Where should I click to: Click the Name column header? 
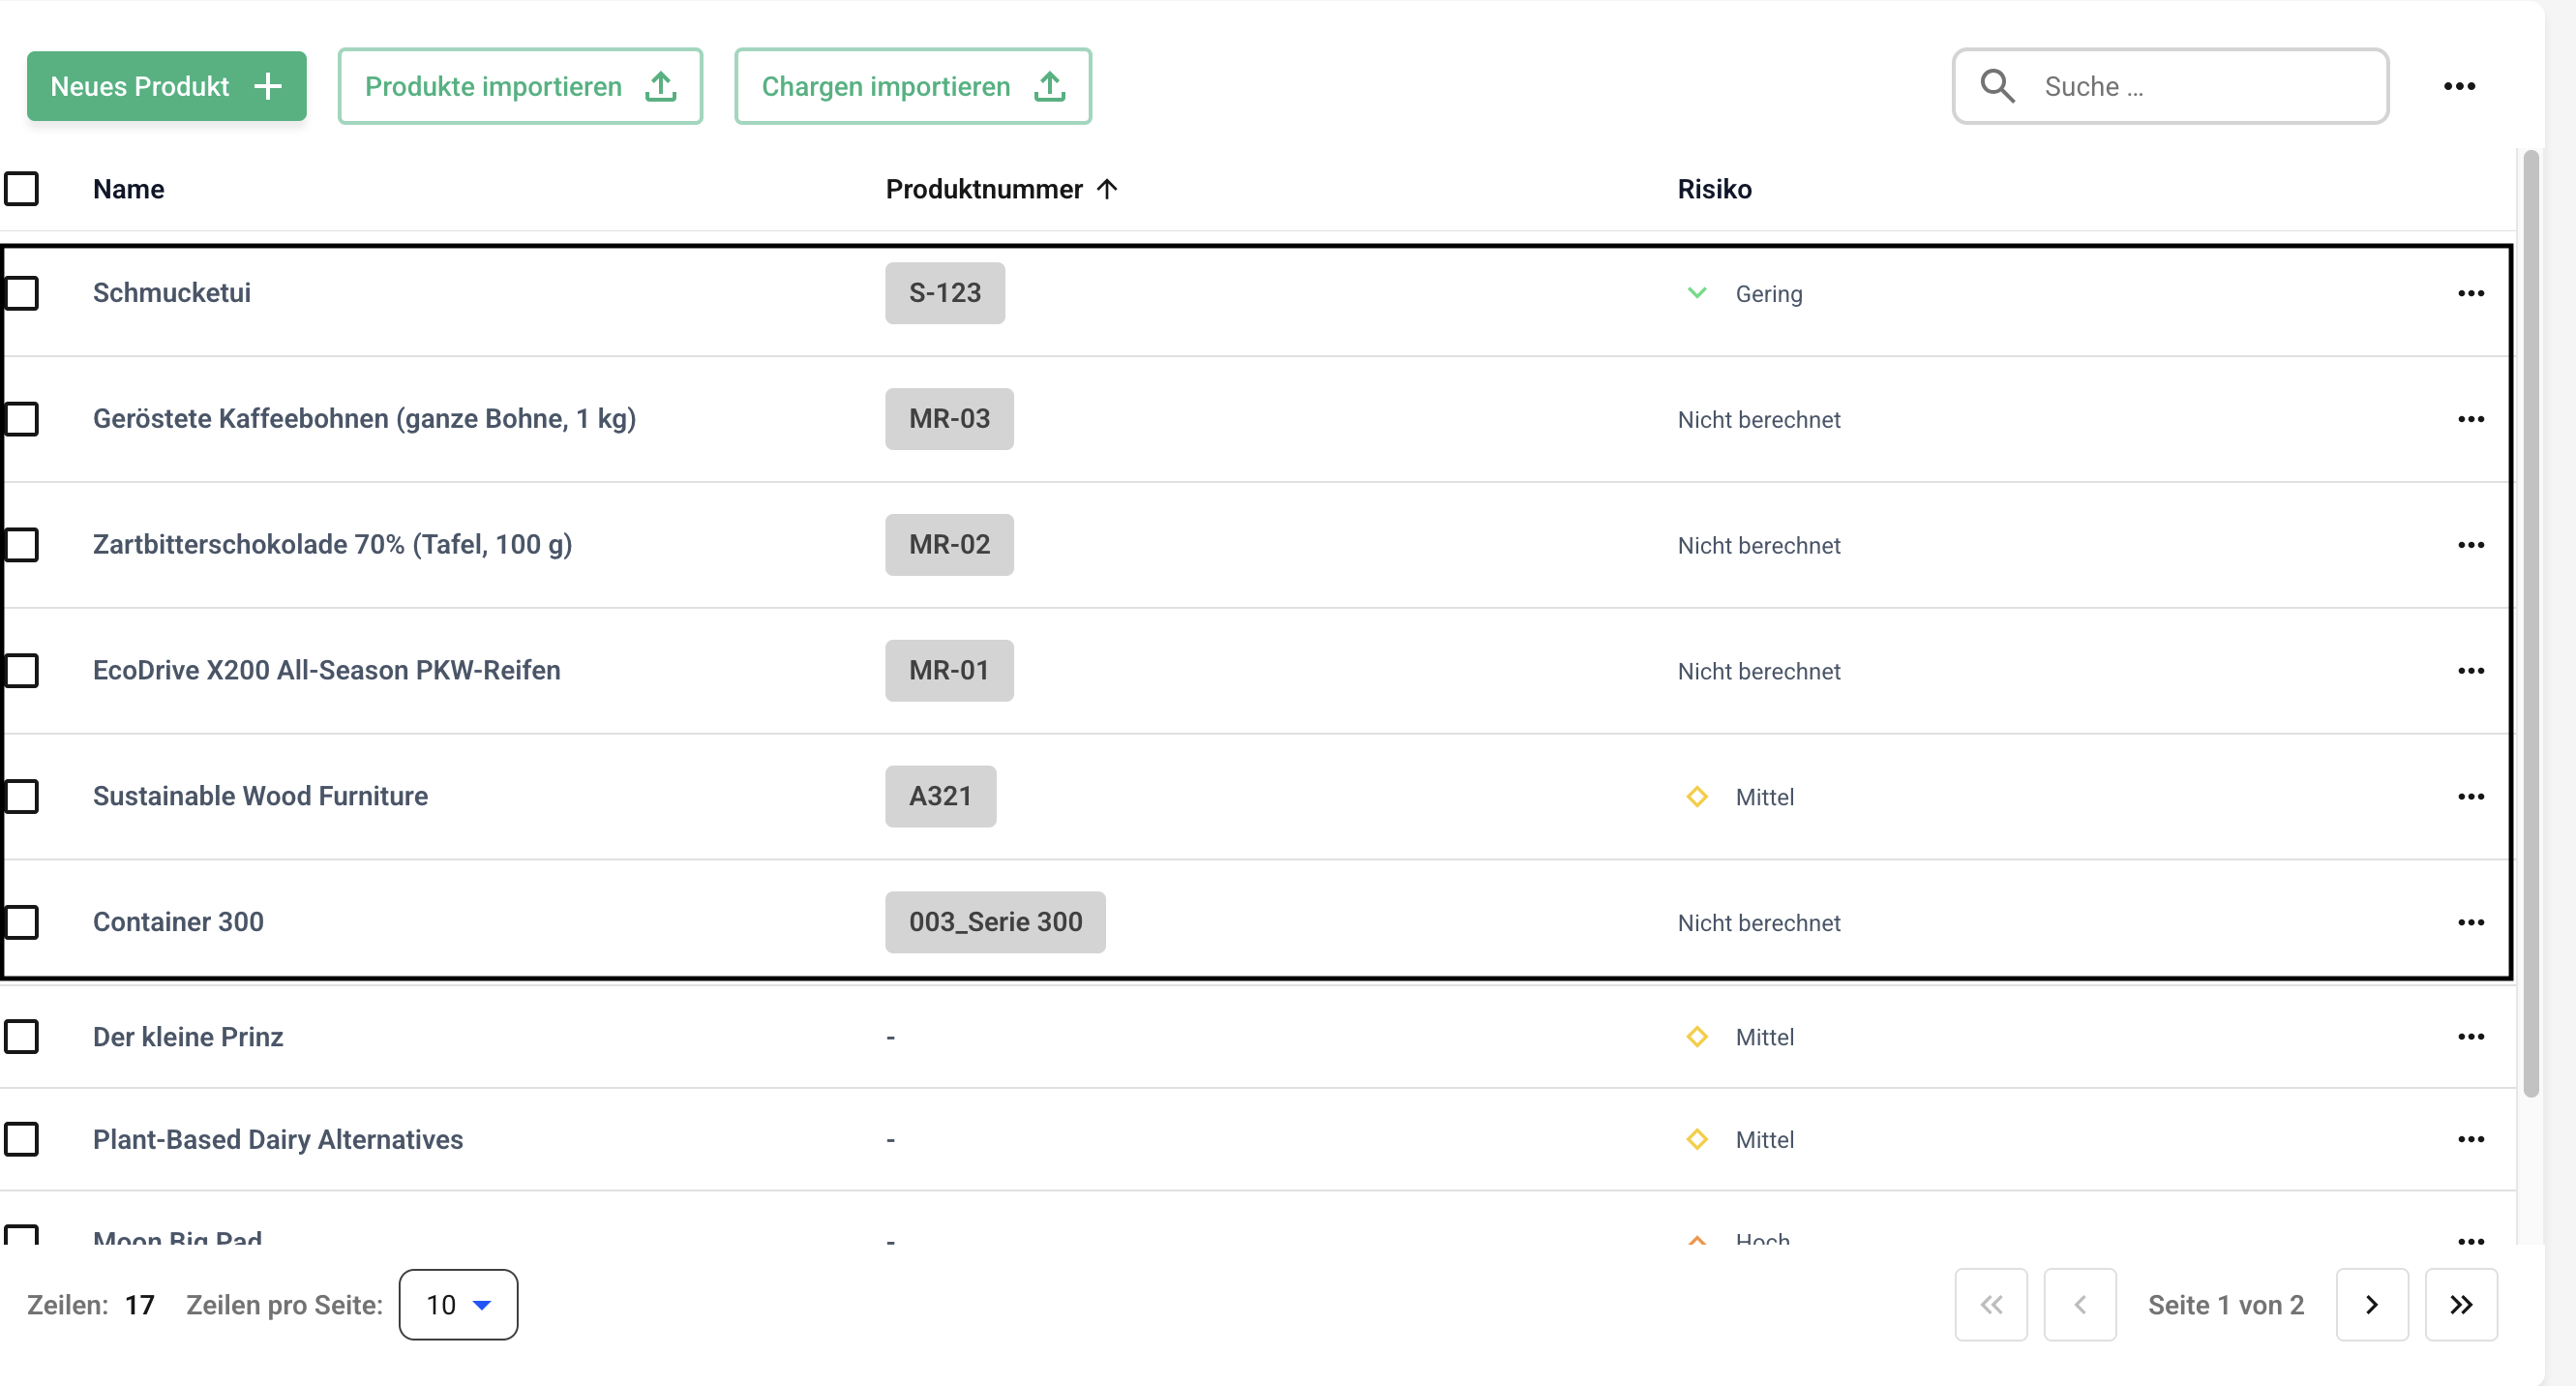click(x=128, y=189)
